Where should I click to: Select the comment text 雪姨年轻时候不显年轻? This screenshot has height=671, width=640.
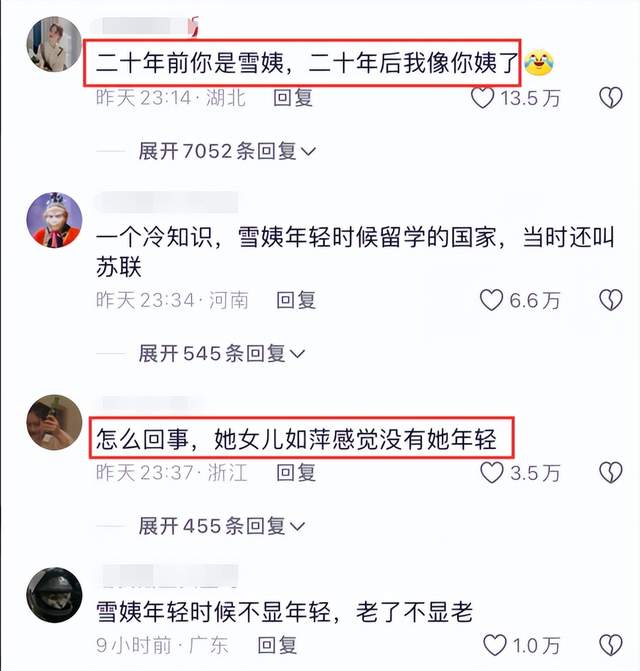point(213,612)
